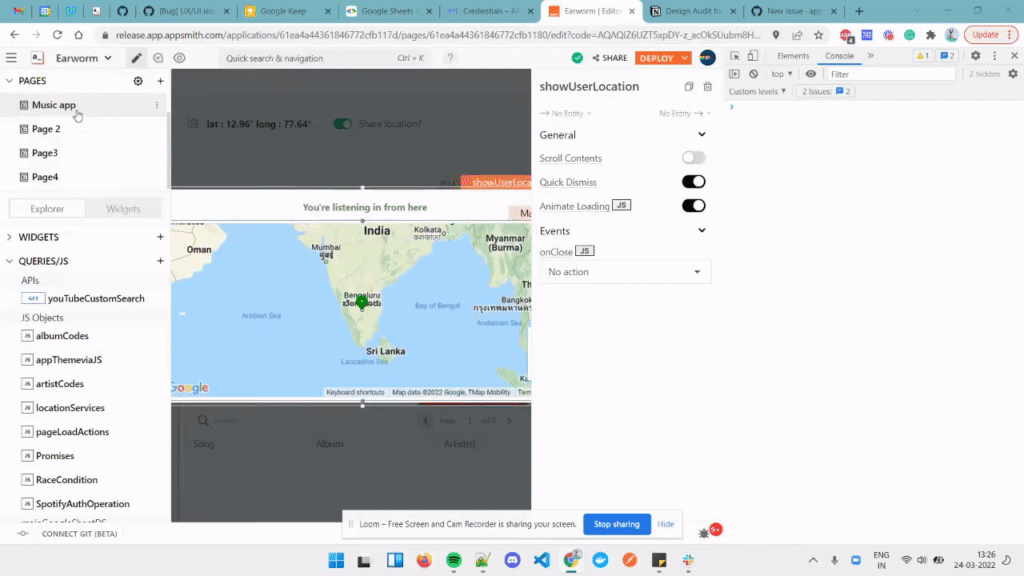Add new query or JS object
The image size is (1024, 576).
(160, 261)
